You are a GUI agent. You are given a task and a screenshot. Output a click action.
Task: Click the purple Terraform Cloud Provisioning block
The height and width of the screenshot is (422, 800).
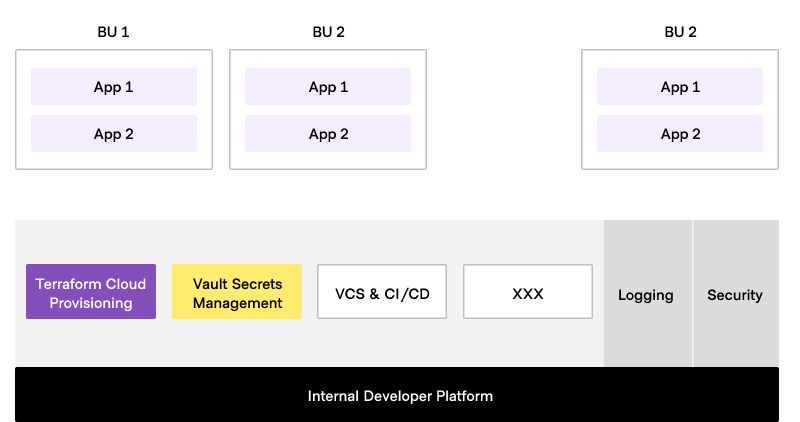[x=91, y=292]
